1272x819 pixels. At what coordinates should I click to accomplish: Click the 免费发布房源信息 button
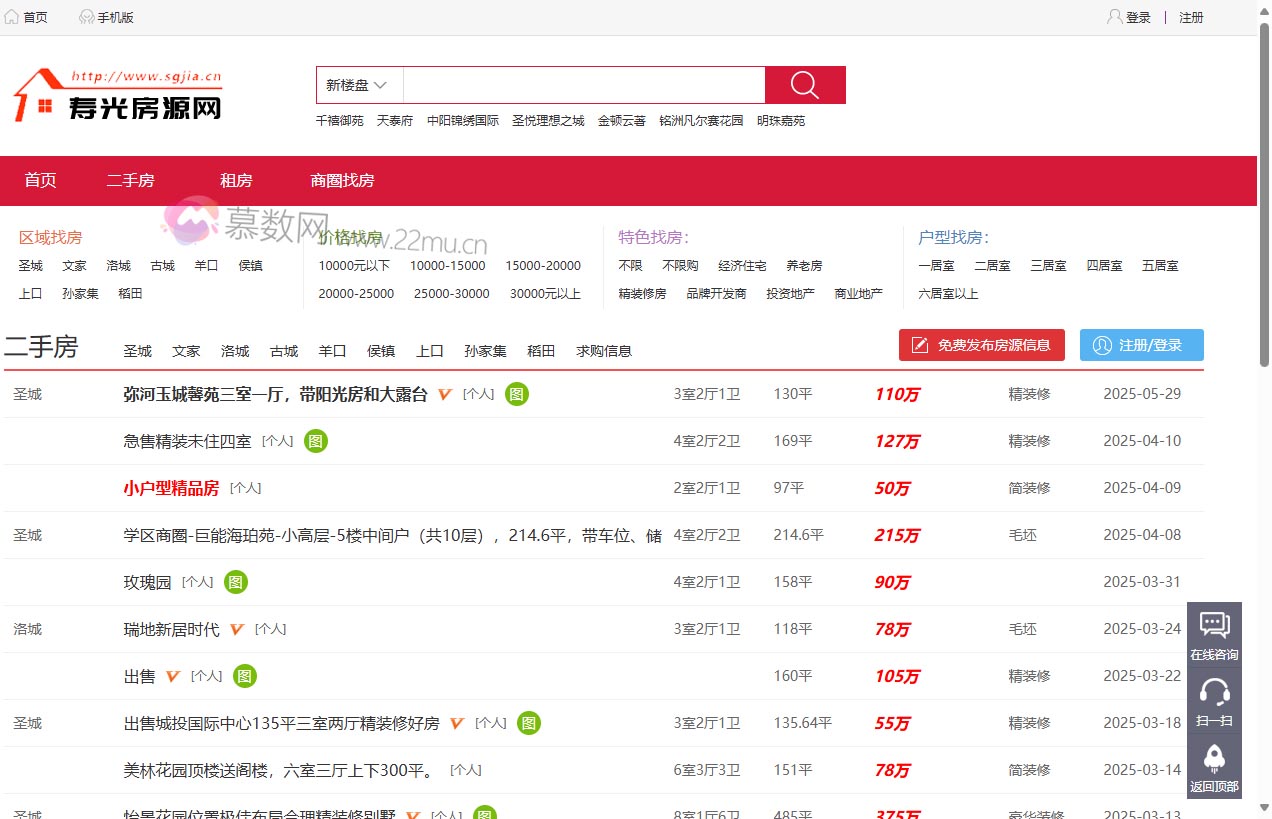(x=981, y=344)
